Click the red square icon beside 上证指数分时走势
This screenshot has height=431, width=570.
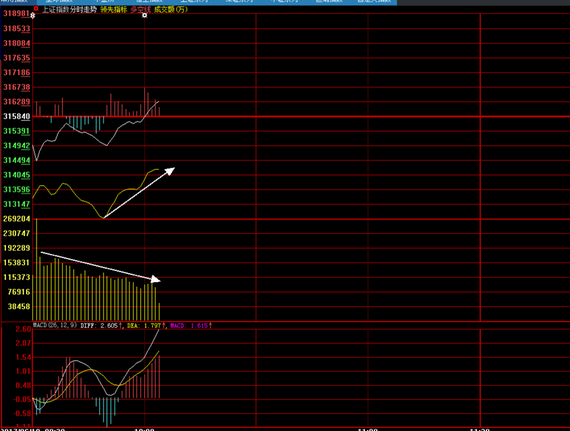tap(36, 9)
